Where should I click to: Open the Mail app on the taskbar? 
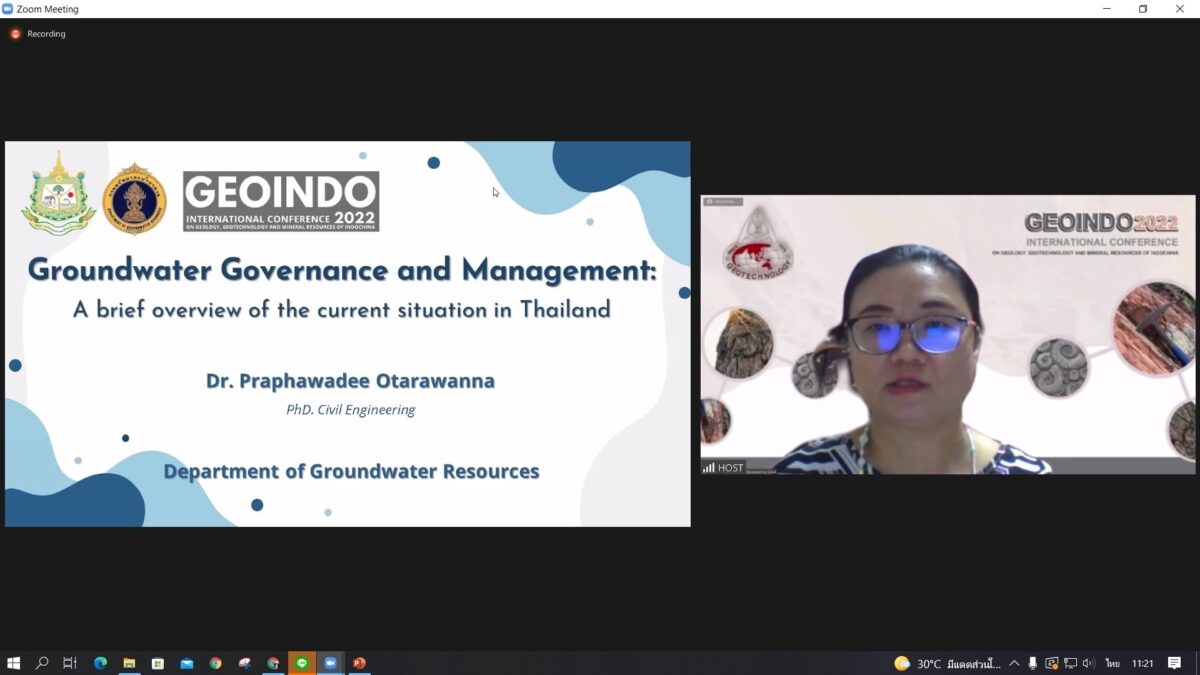click(187, 663)
